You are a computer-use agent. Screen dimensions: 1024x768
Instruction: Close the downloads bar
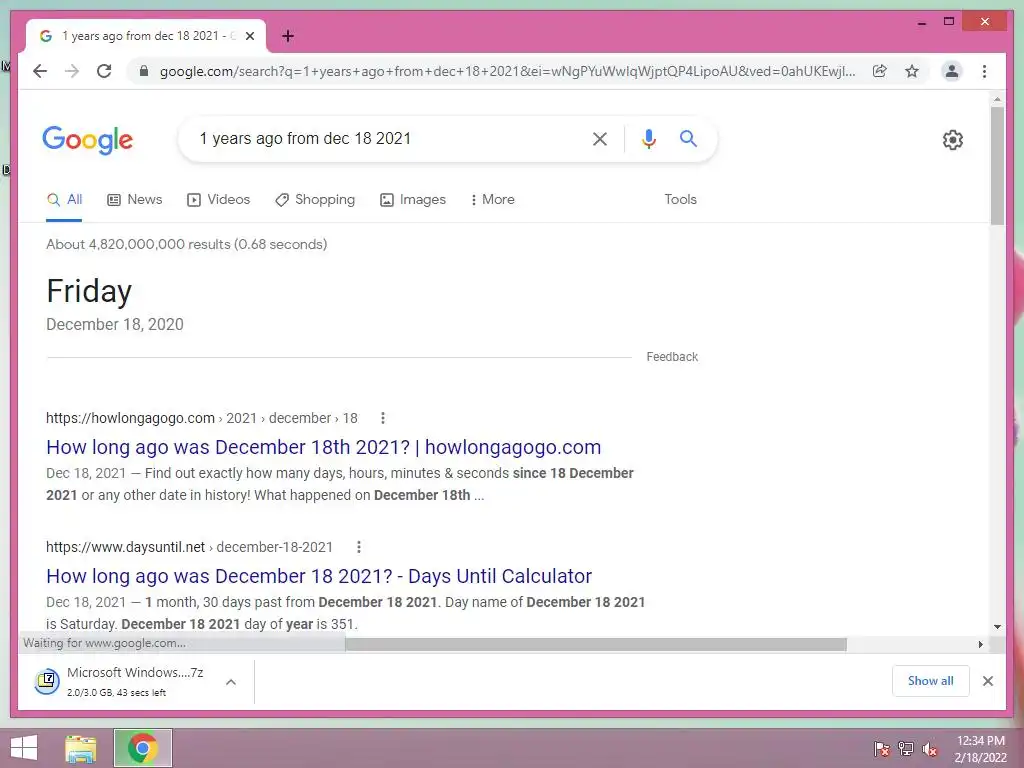coord(988,681)
